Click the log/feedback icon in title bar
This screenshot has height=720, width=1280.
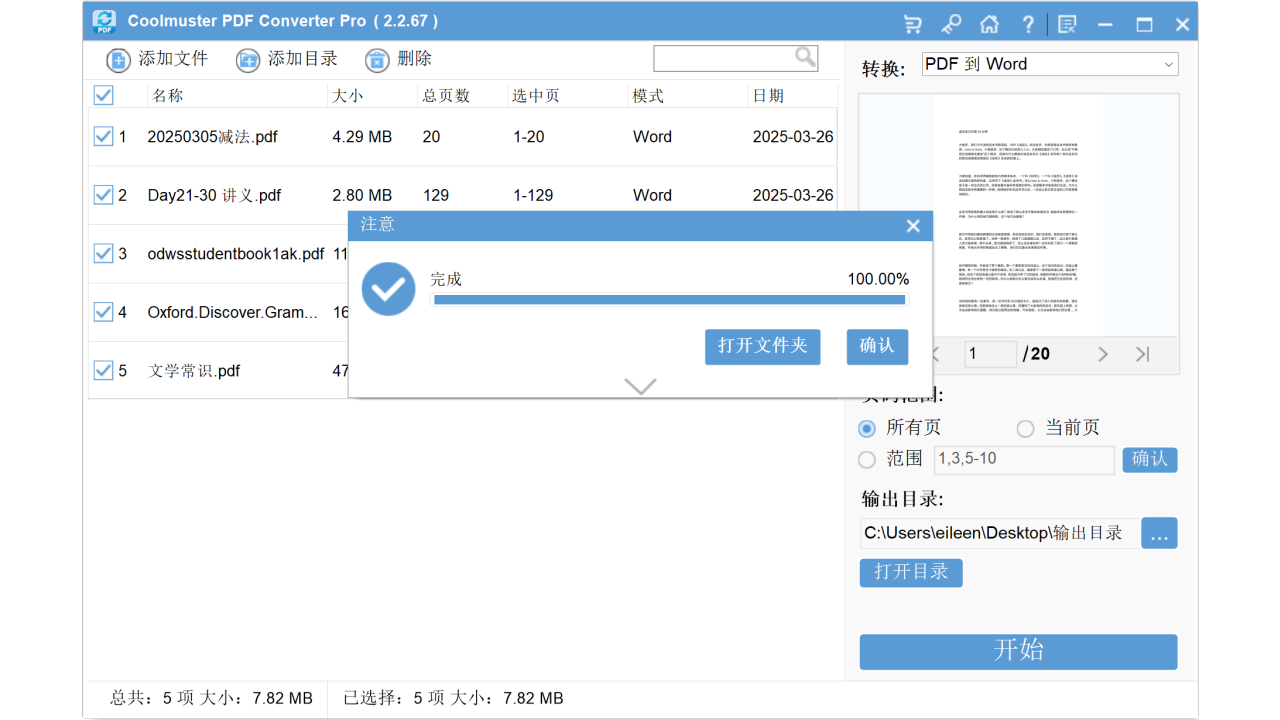click(x=1066, y=23)
